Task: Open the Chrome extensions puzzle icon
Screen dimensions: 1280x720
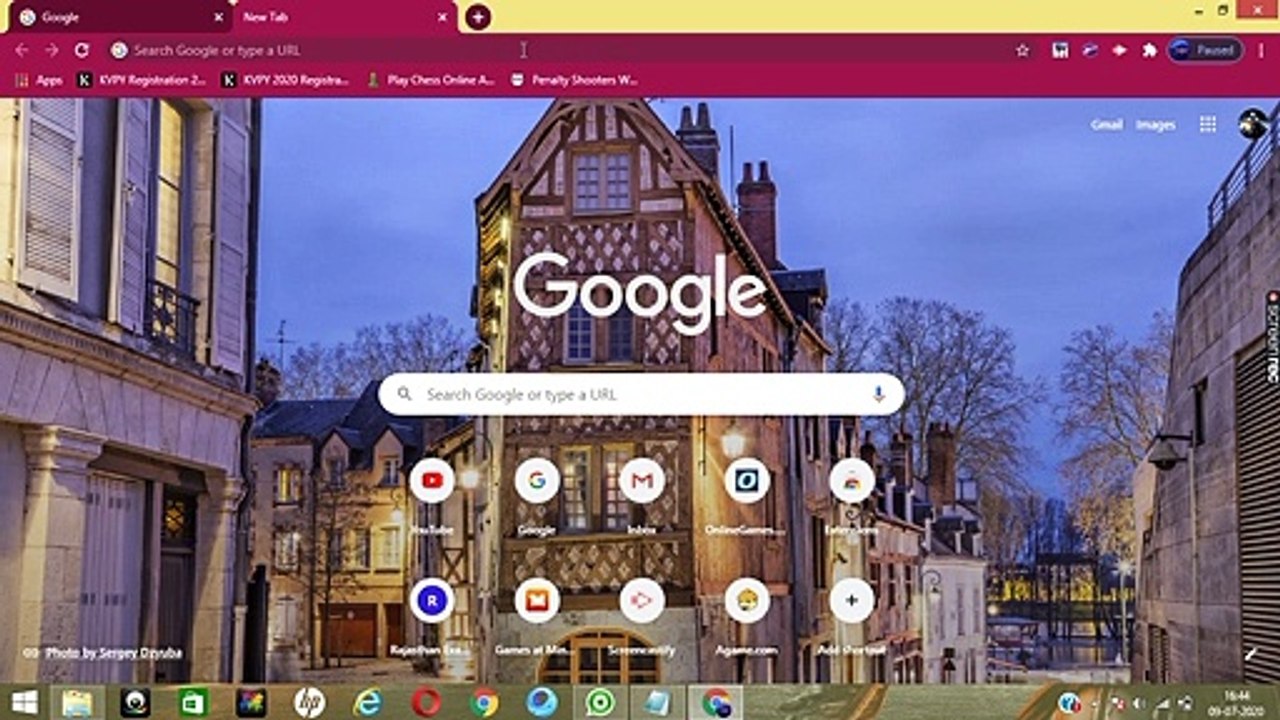Action: coord(1149,50)
